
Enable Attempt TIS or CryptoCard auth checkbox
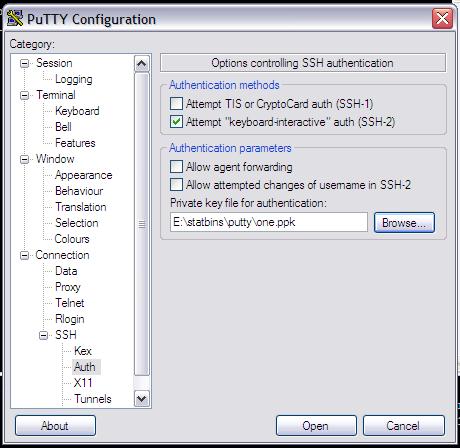[x=176, y=104]
